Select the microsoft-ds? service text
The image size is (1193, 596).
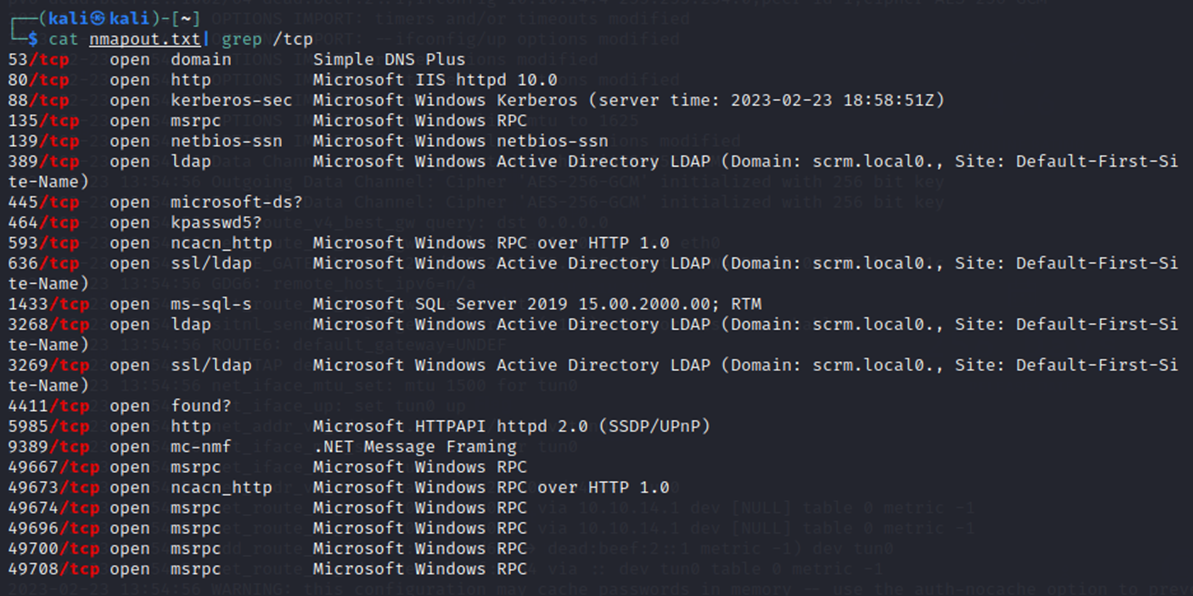tap(237, 202)
